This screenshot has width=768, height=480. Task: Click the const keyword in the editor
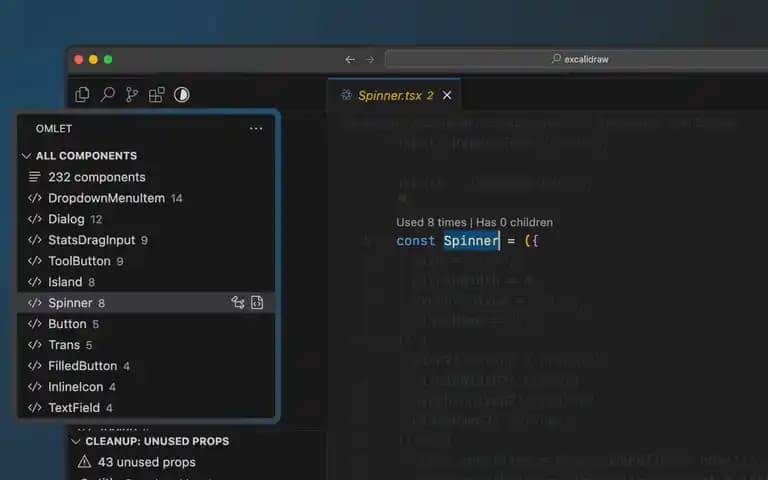(x=416, y=240)
